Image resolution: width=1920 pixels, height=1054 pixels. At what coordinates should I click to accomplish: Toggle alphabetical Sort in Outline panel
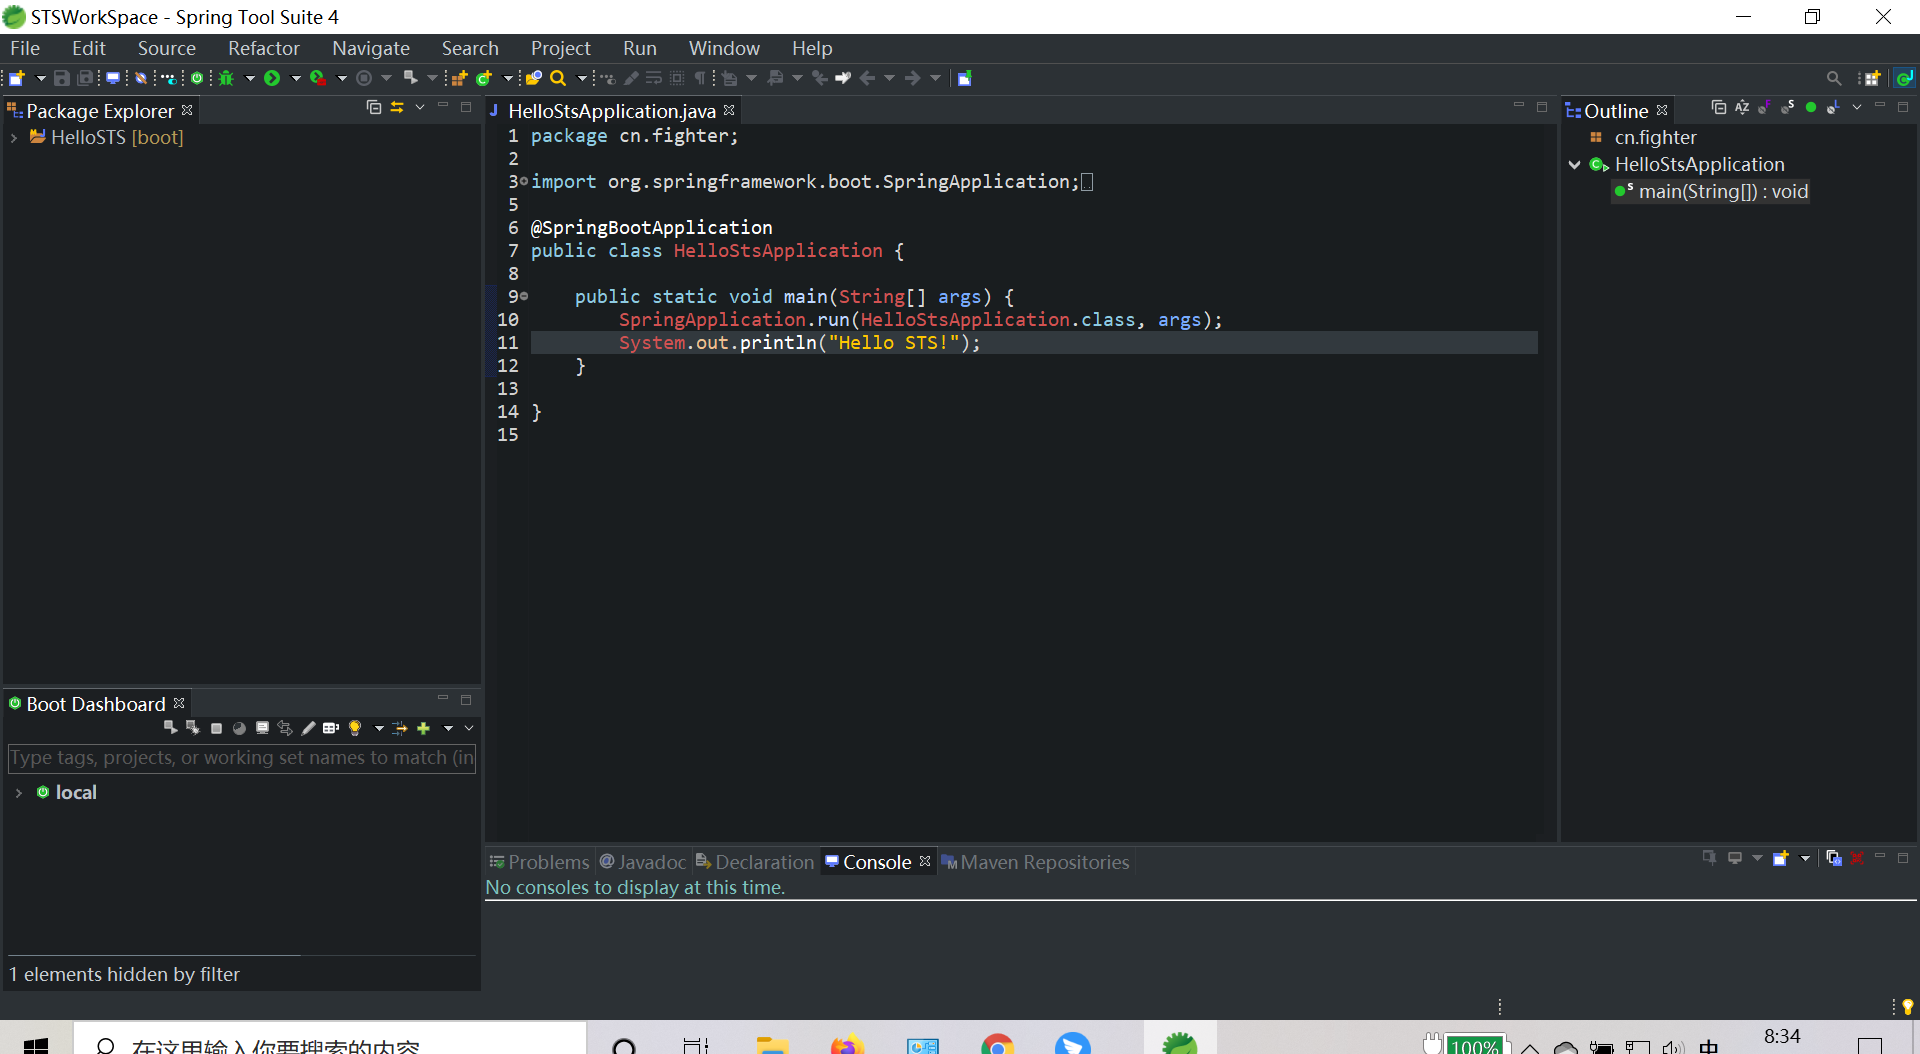1742,107
